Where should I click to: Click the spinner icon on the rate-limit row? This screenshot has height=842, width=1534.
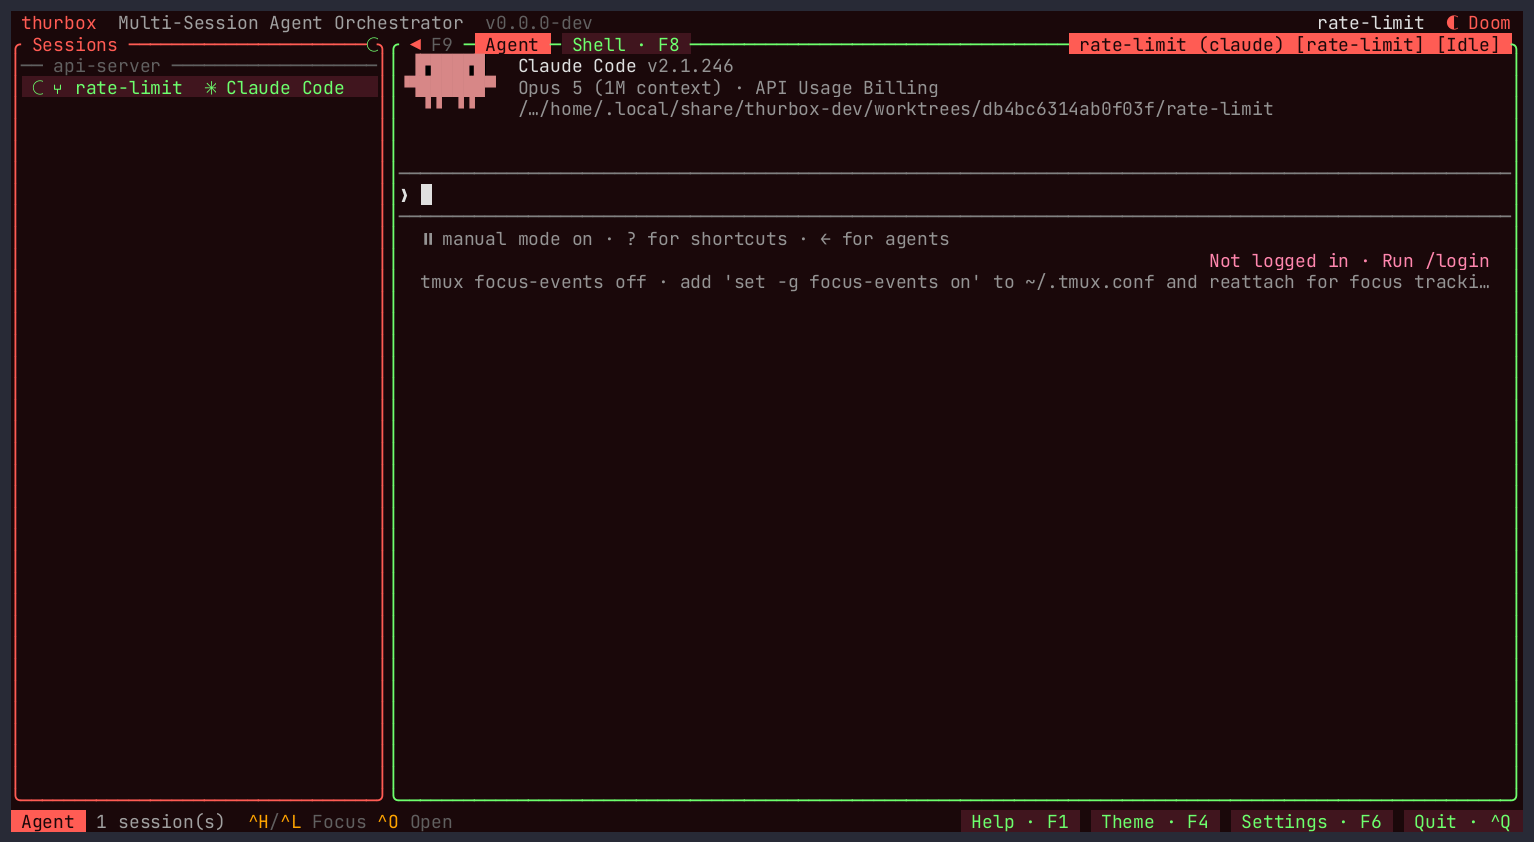coord(38,88)
